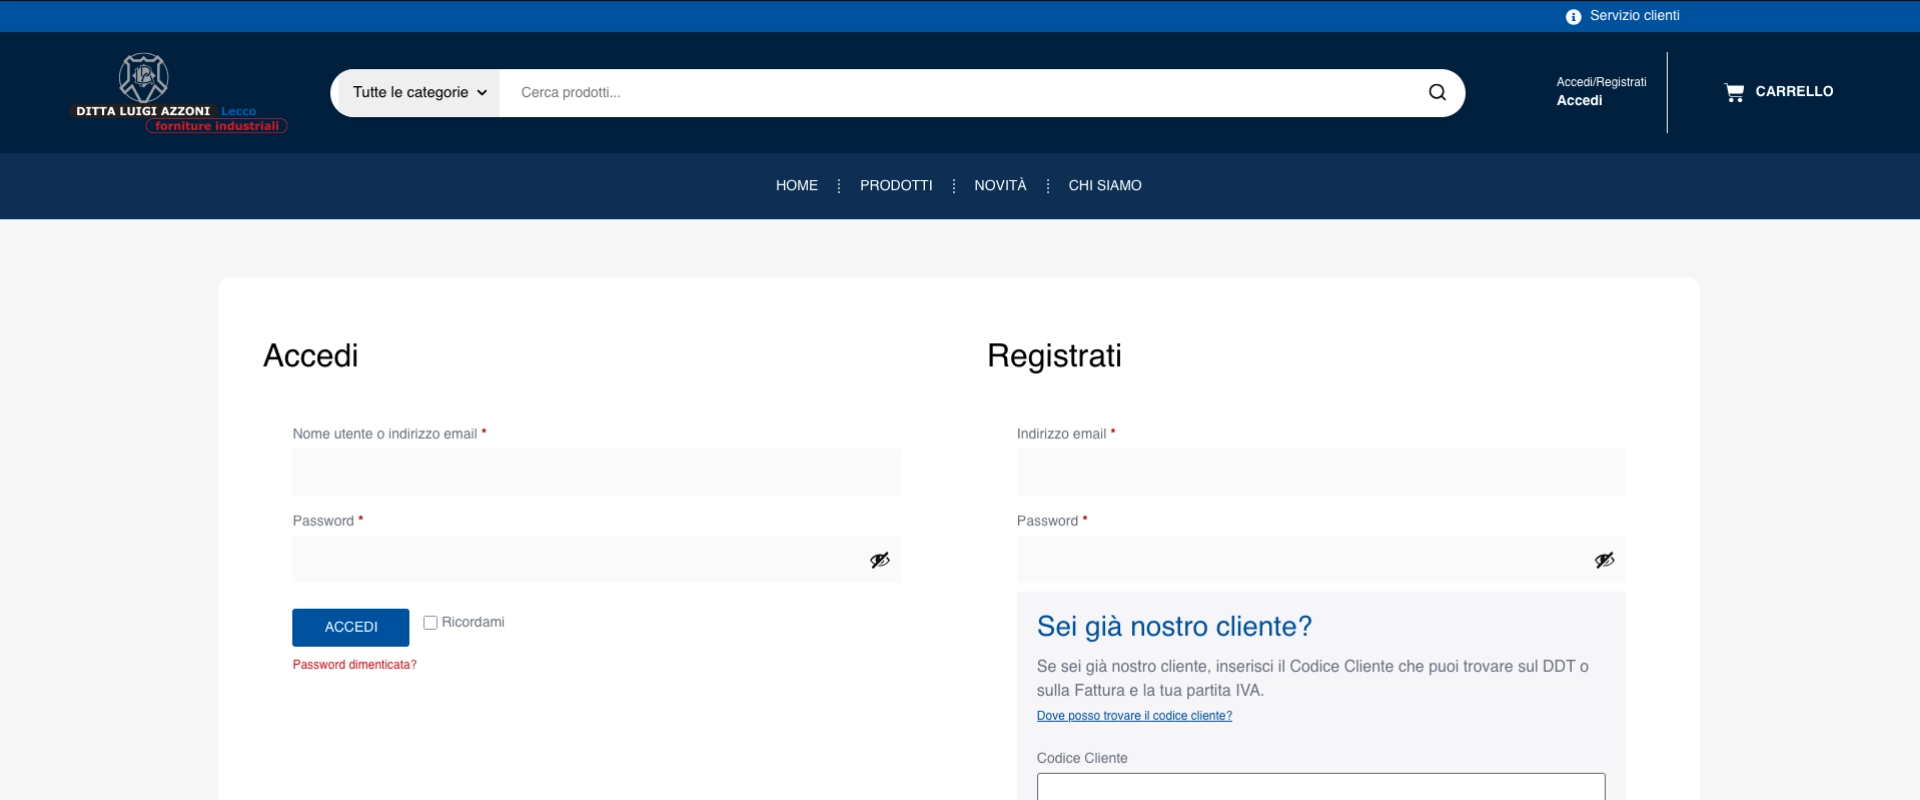
Task: Click the Ditta Luigi Azzoni logo
Action: 181,93
